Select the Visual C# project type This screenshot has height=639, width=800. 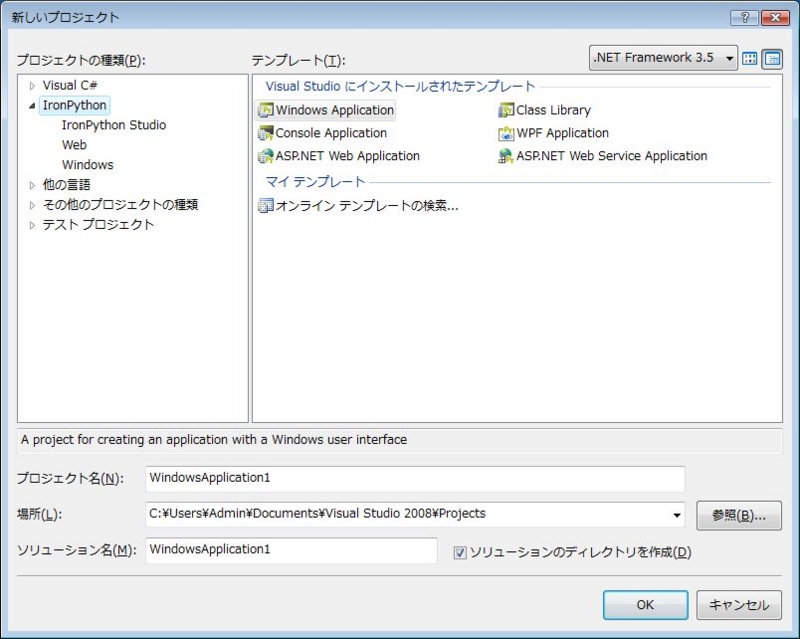pyautogui.click(x=70, y=85)
